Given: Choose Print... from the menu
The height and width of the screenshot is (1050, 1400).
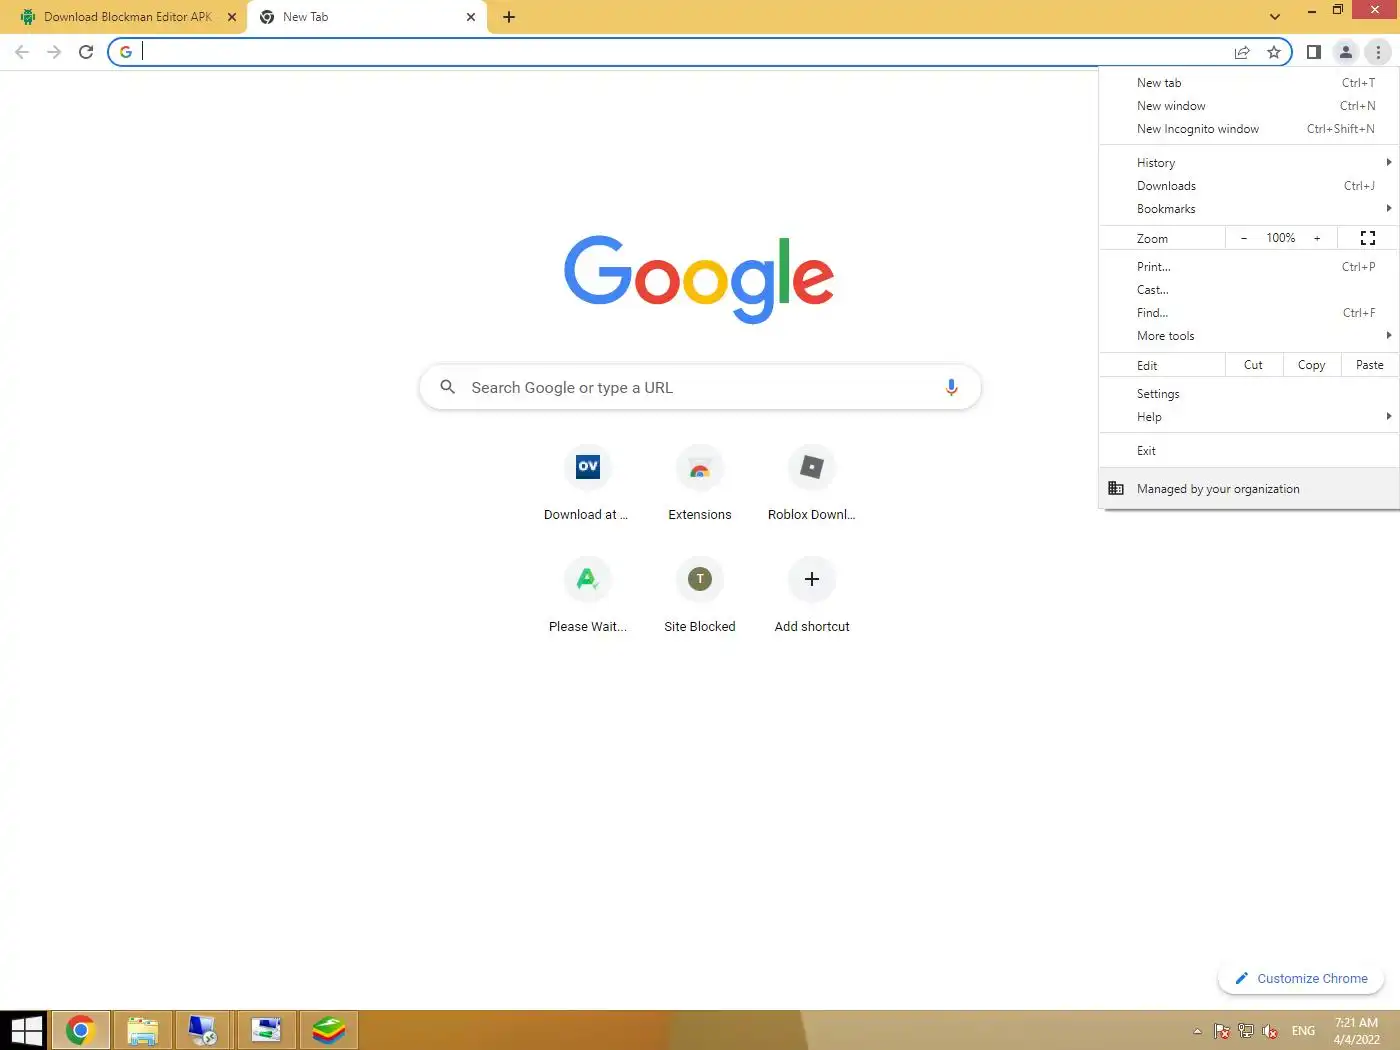Looking at the screenshot, I should [1249, 267].
